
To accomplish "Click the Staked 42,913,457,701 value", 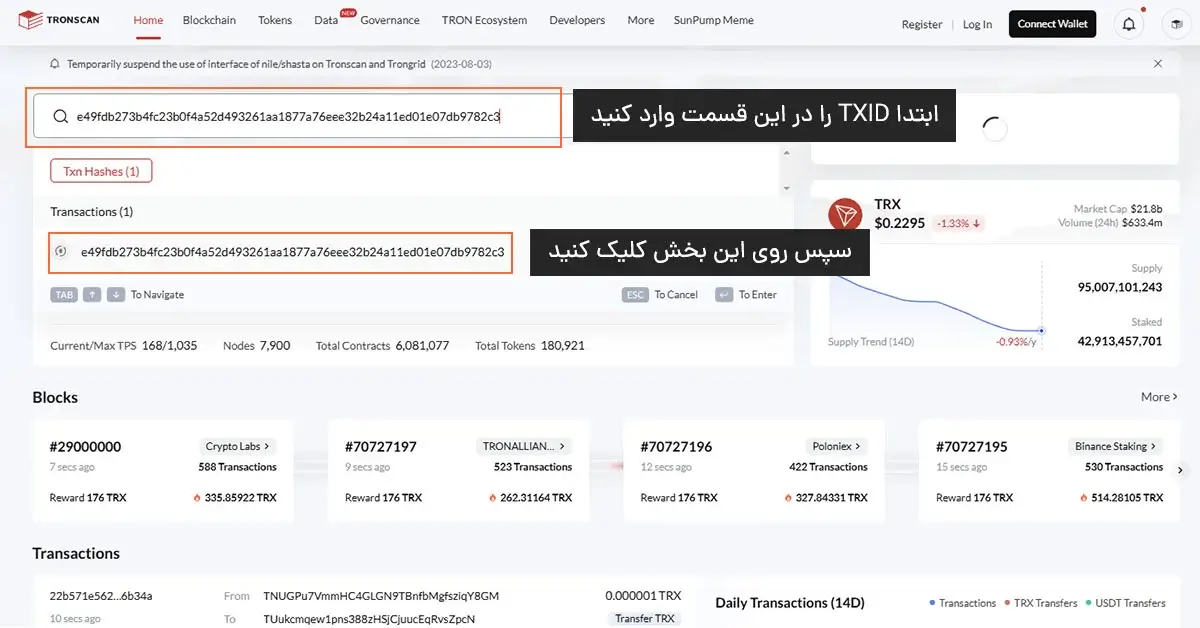I will coord(1120,341).
